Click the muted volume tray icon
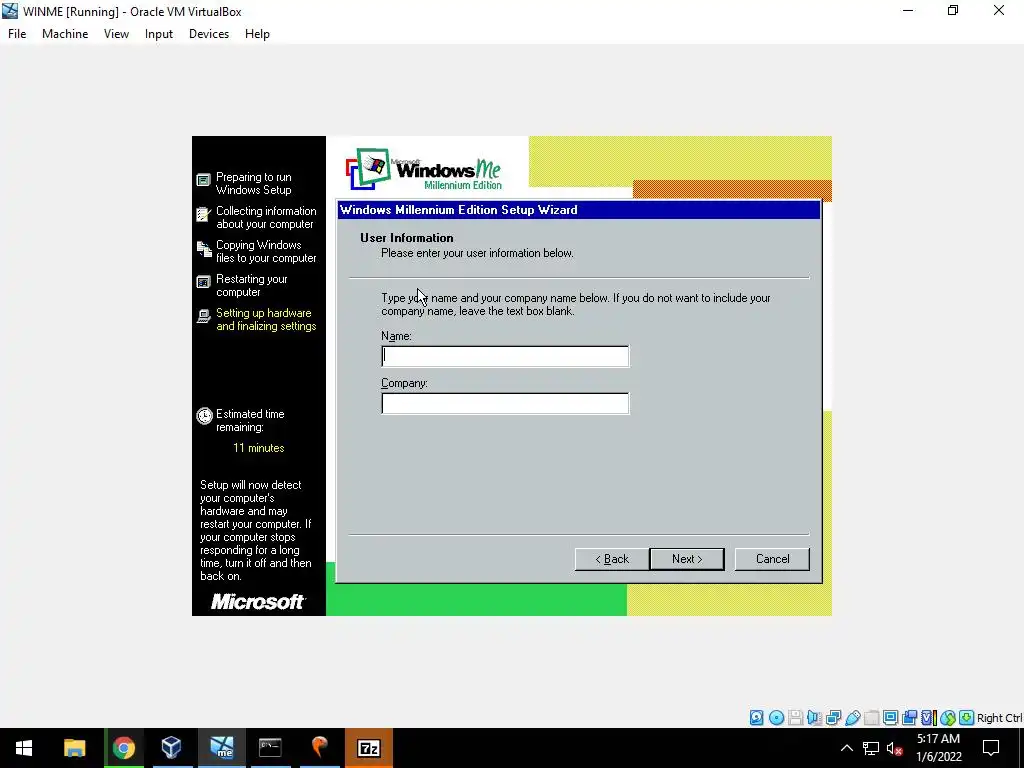This screenshot has height=768, width=1024. pos(895,748)
